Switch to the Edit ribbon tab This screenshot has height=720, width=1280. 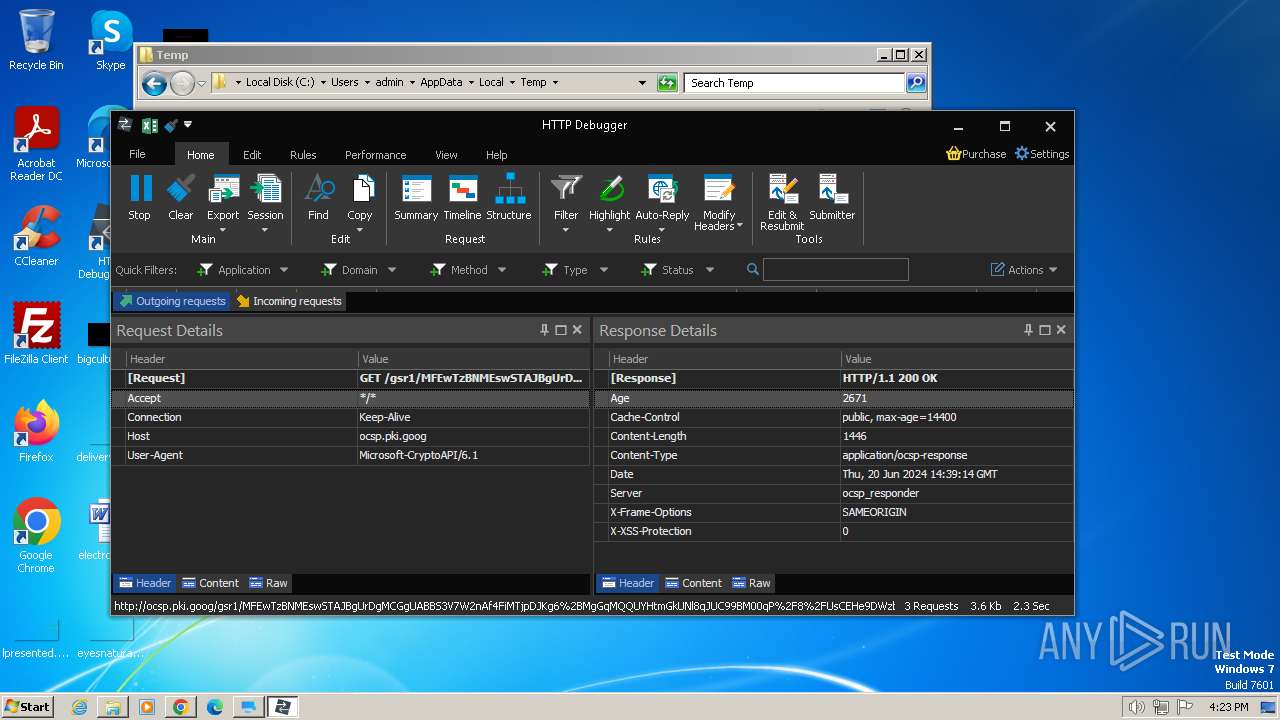tap(252, 155)
